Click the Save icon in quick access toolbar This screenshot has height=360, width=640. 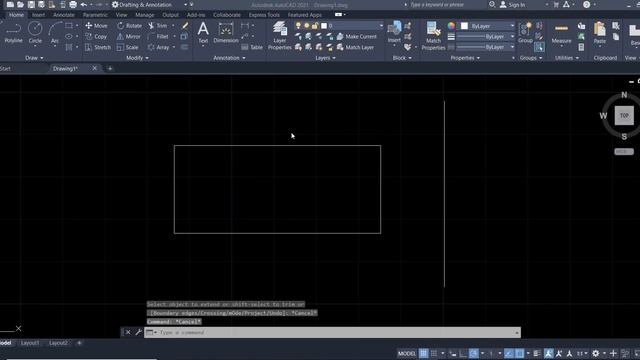coord(31,4)
